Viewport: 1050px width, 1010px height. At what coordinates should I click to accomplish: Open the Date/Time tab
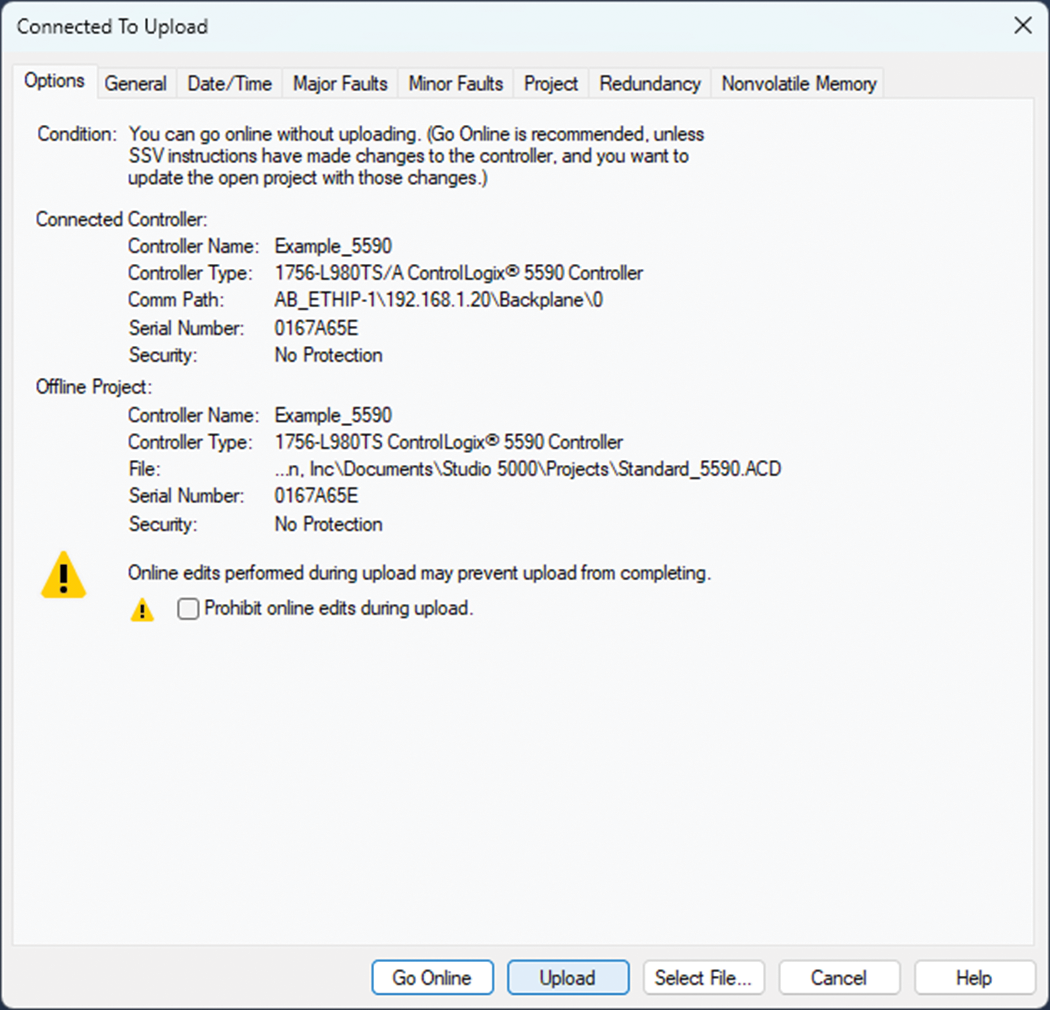click(229, 84)
